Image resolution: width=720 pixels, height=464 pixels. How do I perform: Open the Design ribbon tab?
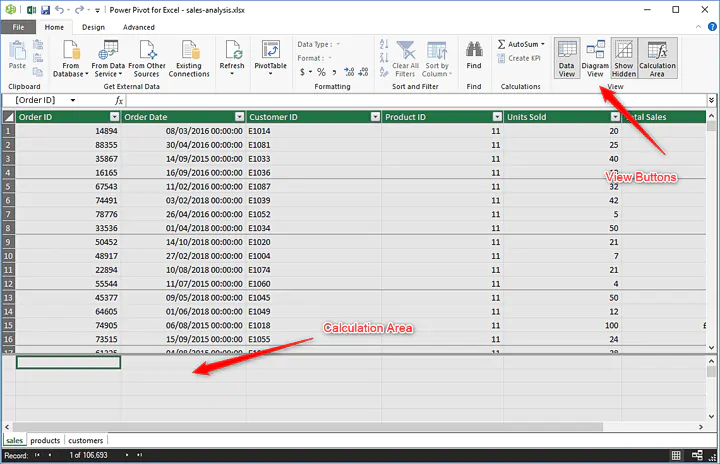tap(93, 27)
